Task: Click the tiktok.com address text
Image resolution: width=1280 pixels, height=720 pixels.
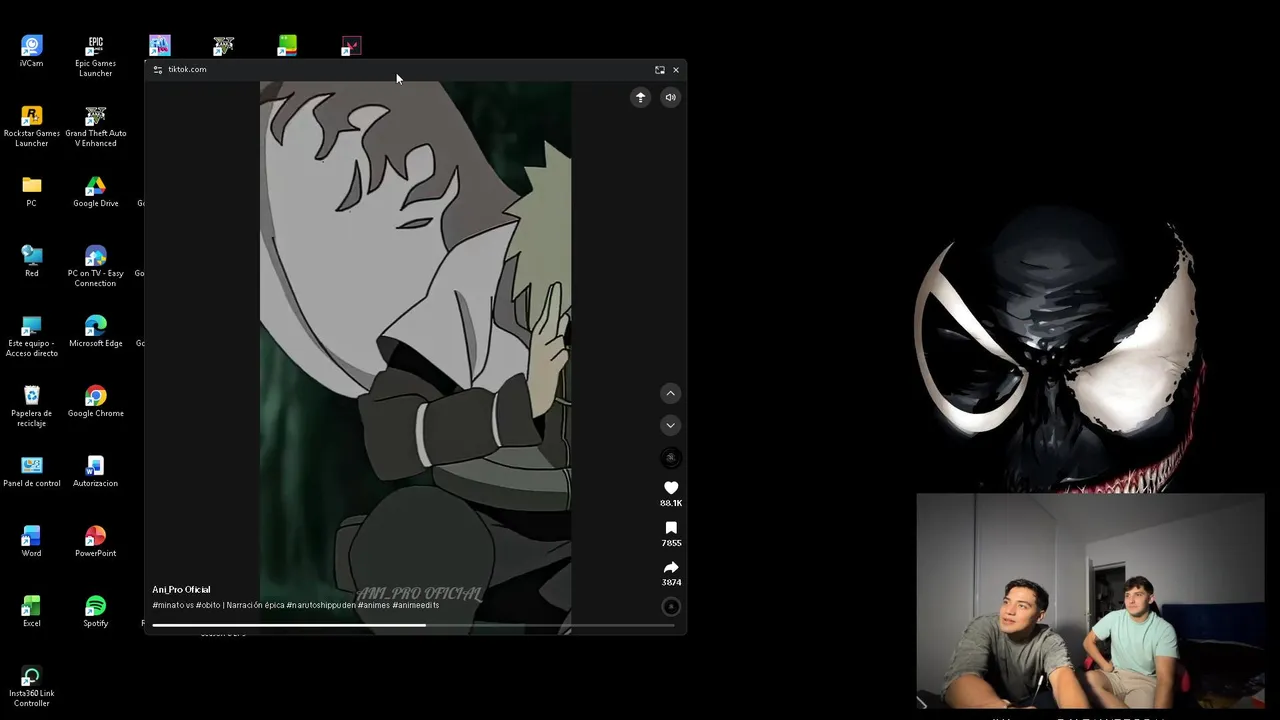Action: [x=187, y=70]
